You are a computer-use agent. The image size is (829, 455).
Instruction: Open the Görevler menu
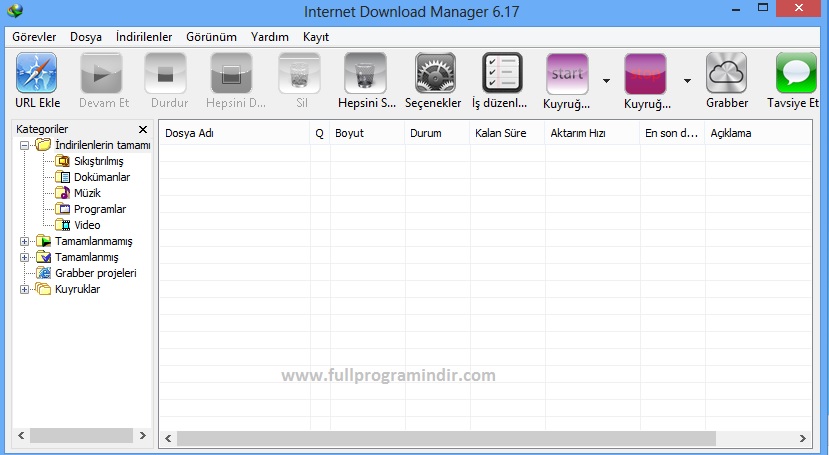point(34,37)
